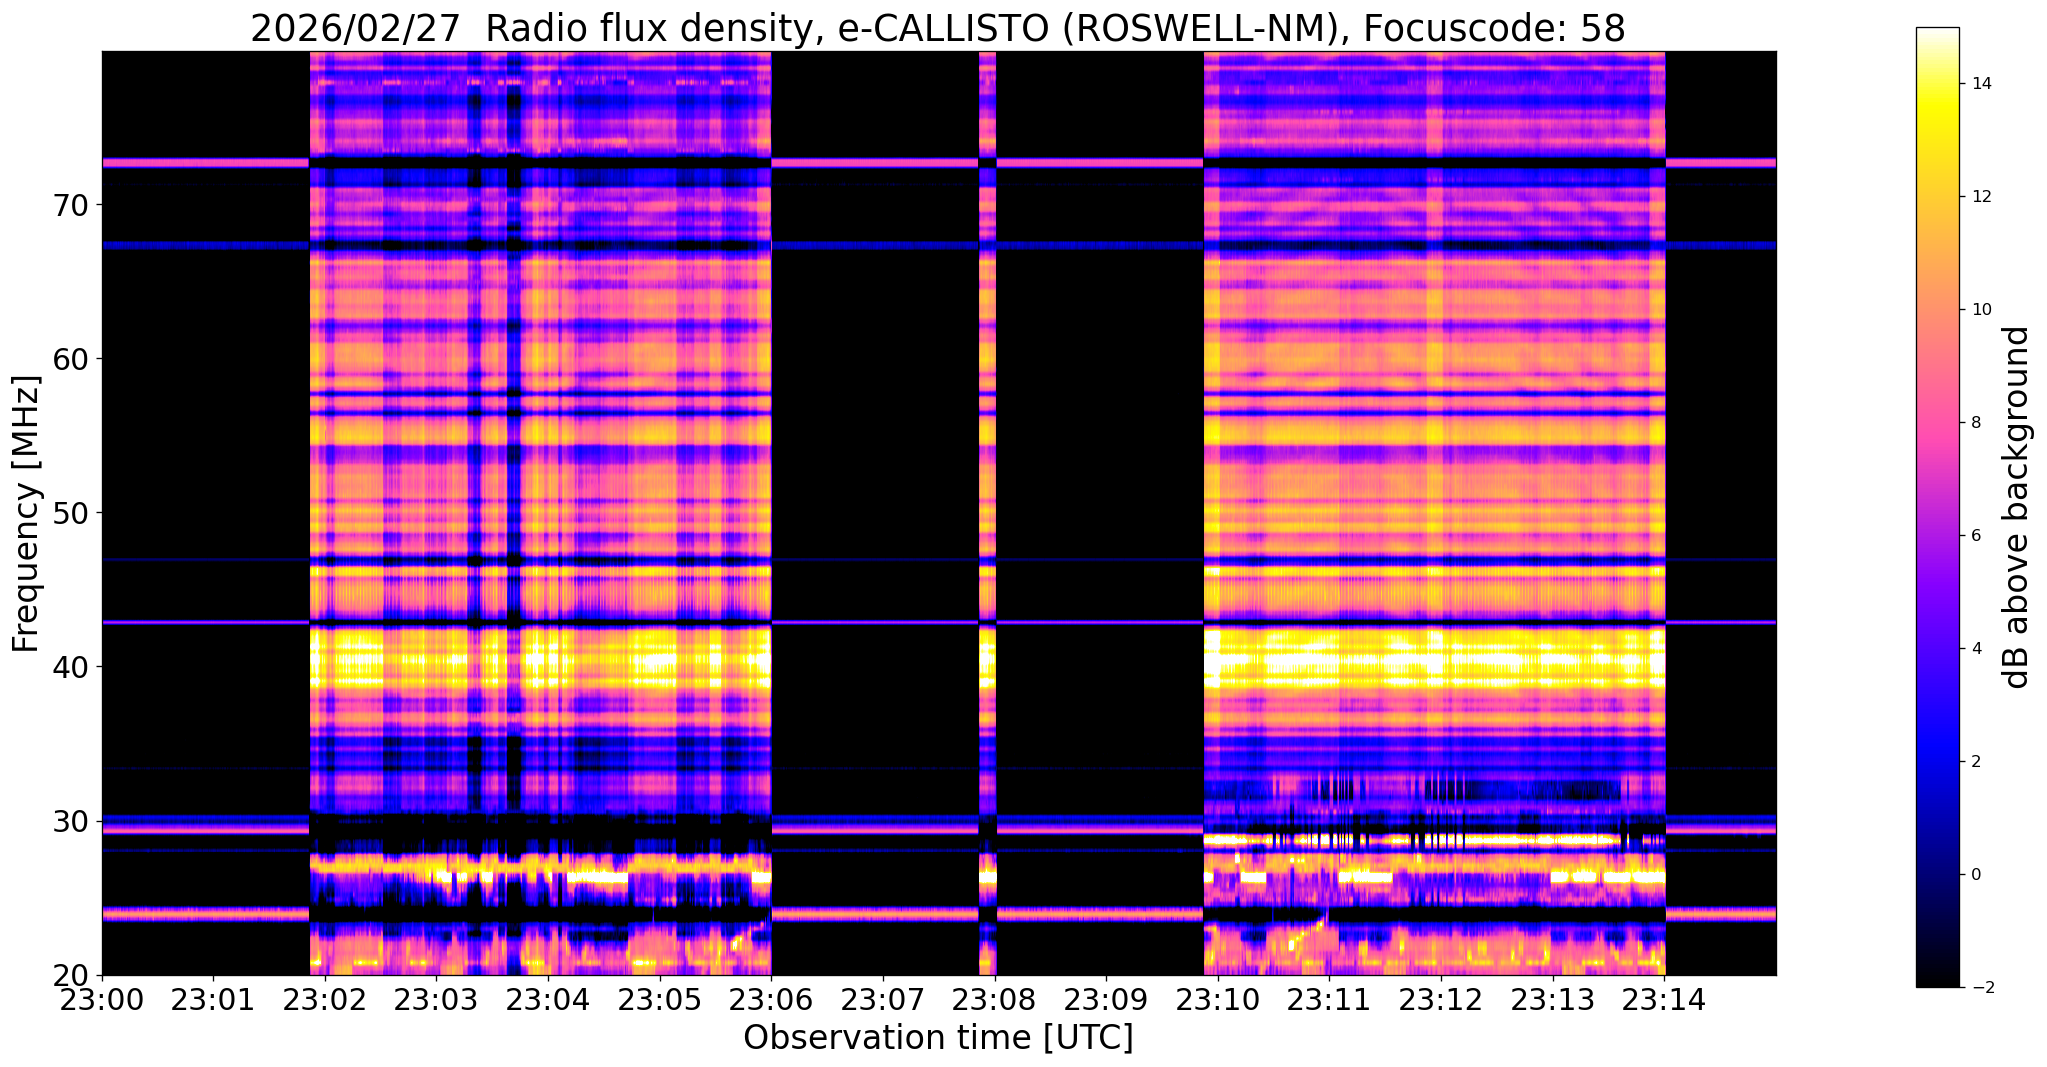The height and width of the screenshot is (1067, 2047).
Task: Click the 23:03 time tick label
Action: (x=436, y=999)
